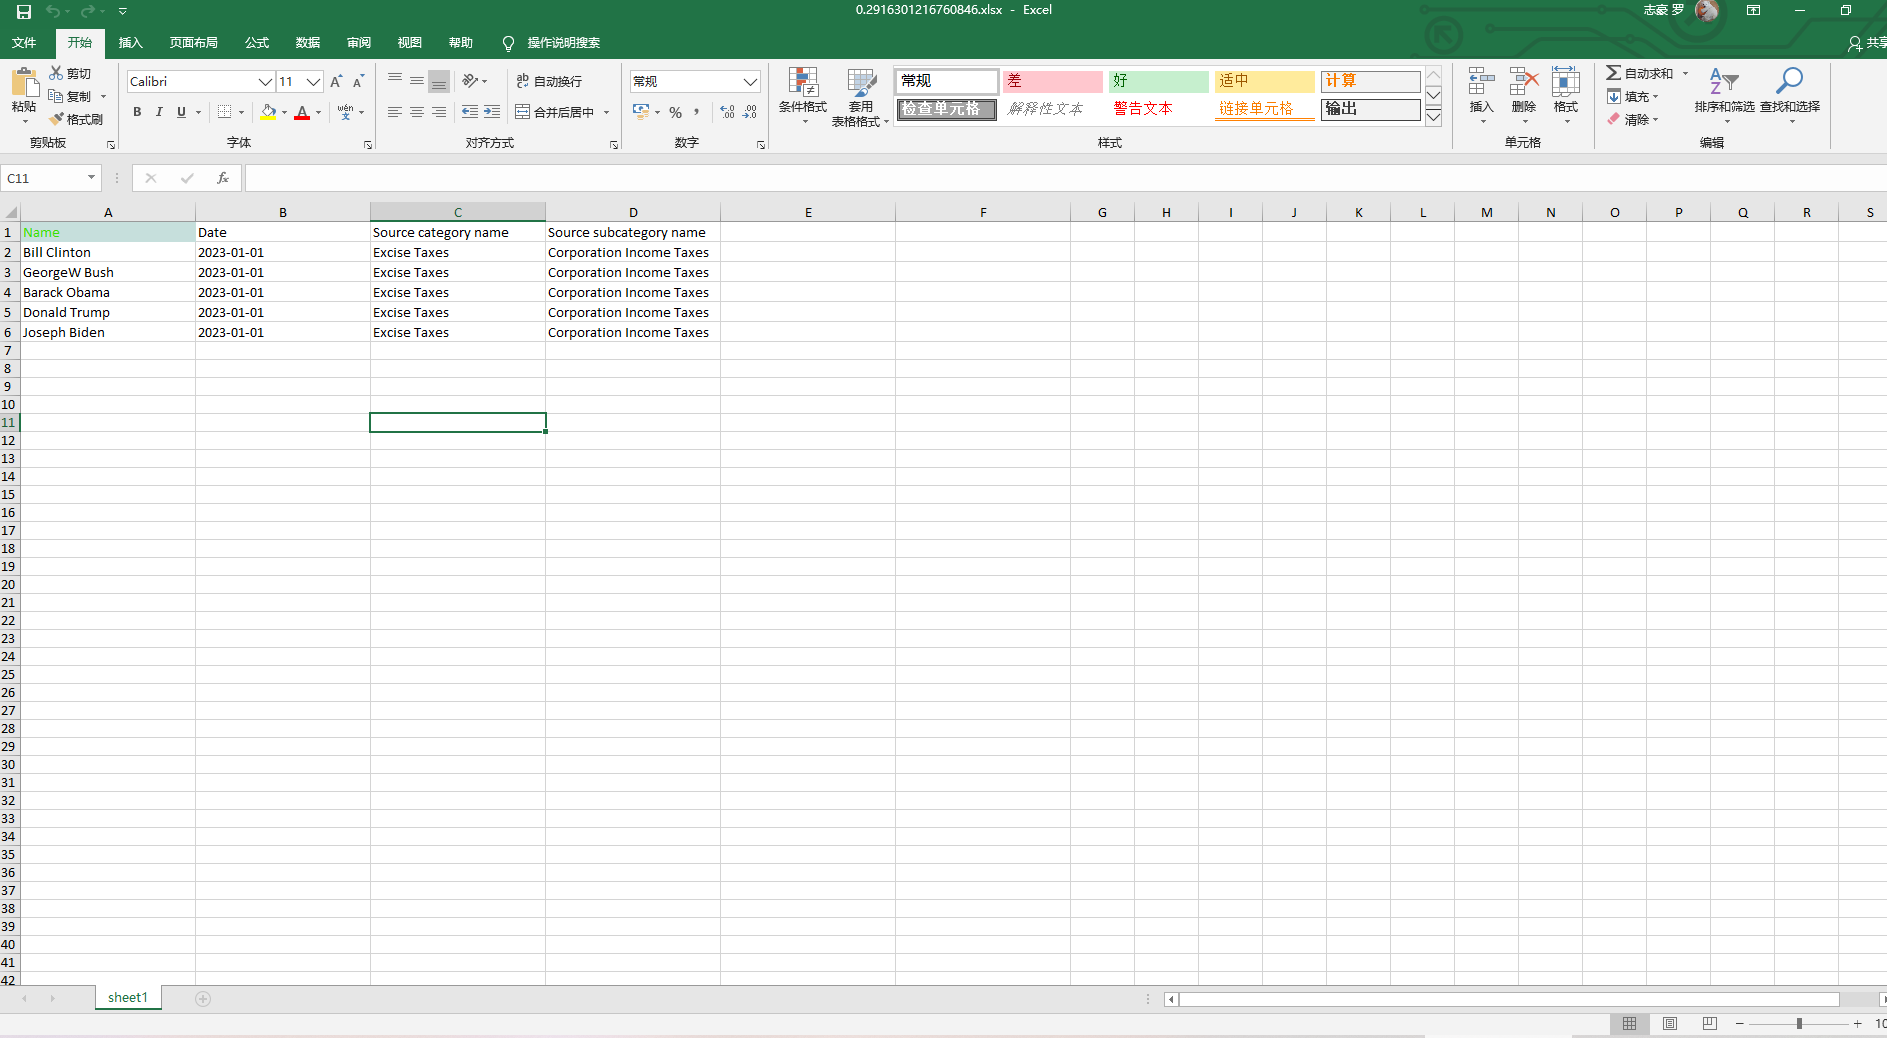This screenshot has width=1887, height=1038.
Task: Click the horizontal scrollbar track
Action: [x=1509, y=999]
